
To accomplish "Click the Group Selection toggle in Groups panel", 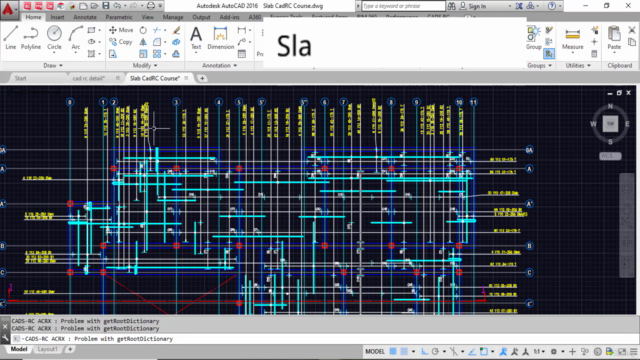I will pos(549,53).
